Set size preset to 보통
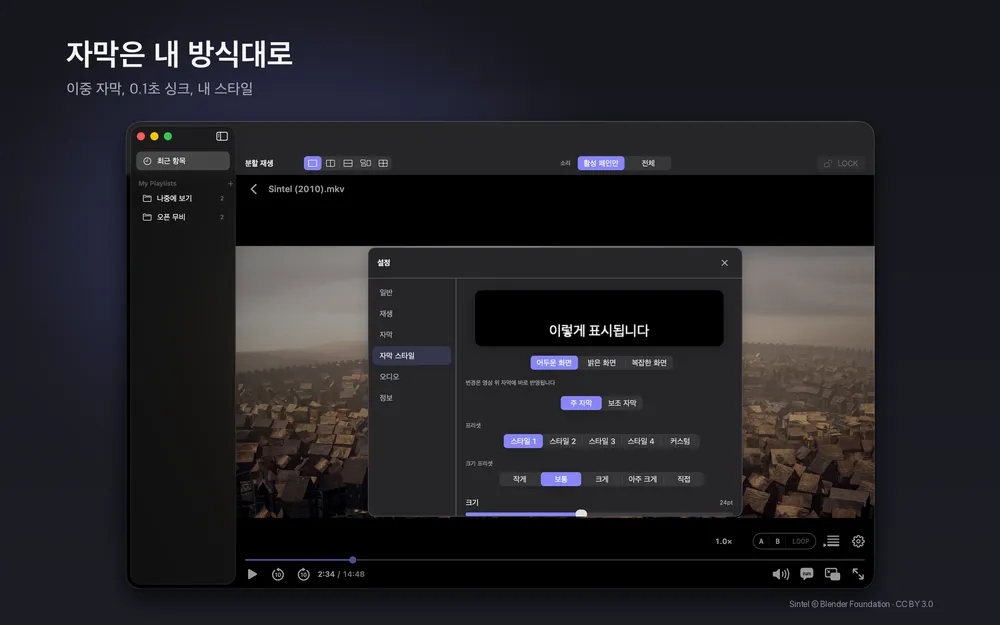This screenshot has width=1000, height=625. (561, 479)
